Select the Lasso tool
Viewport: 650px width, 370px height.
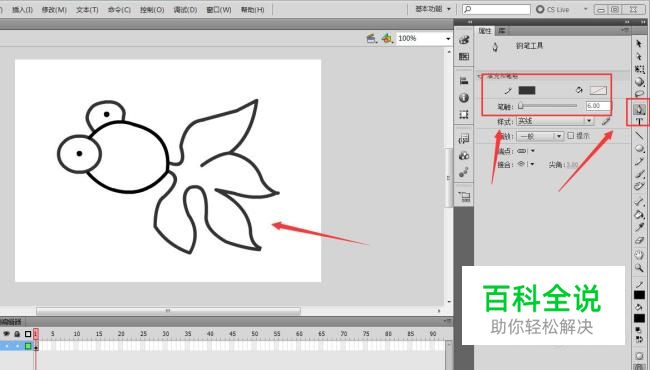coord(639,94)
